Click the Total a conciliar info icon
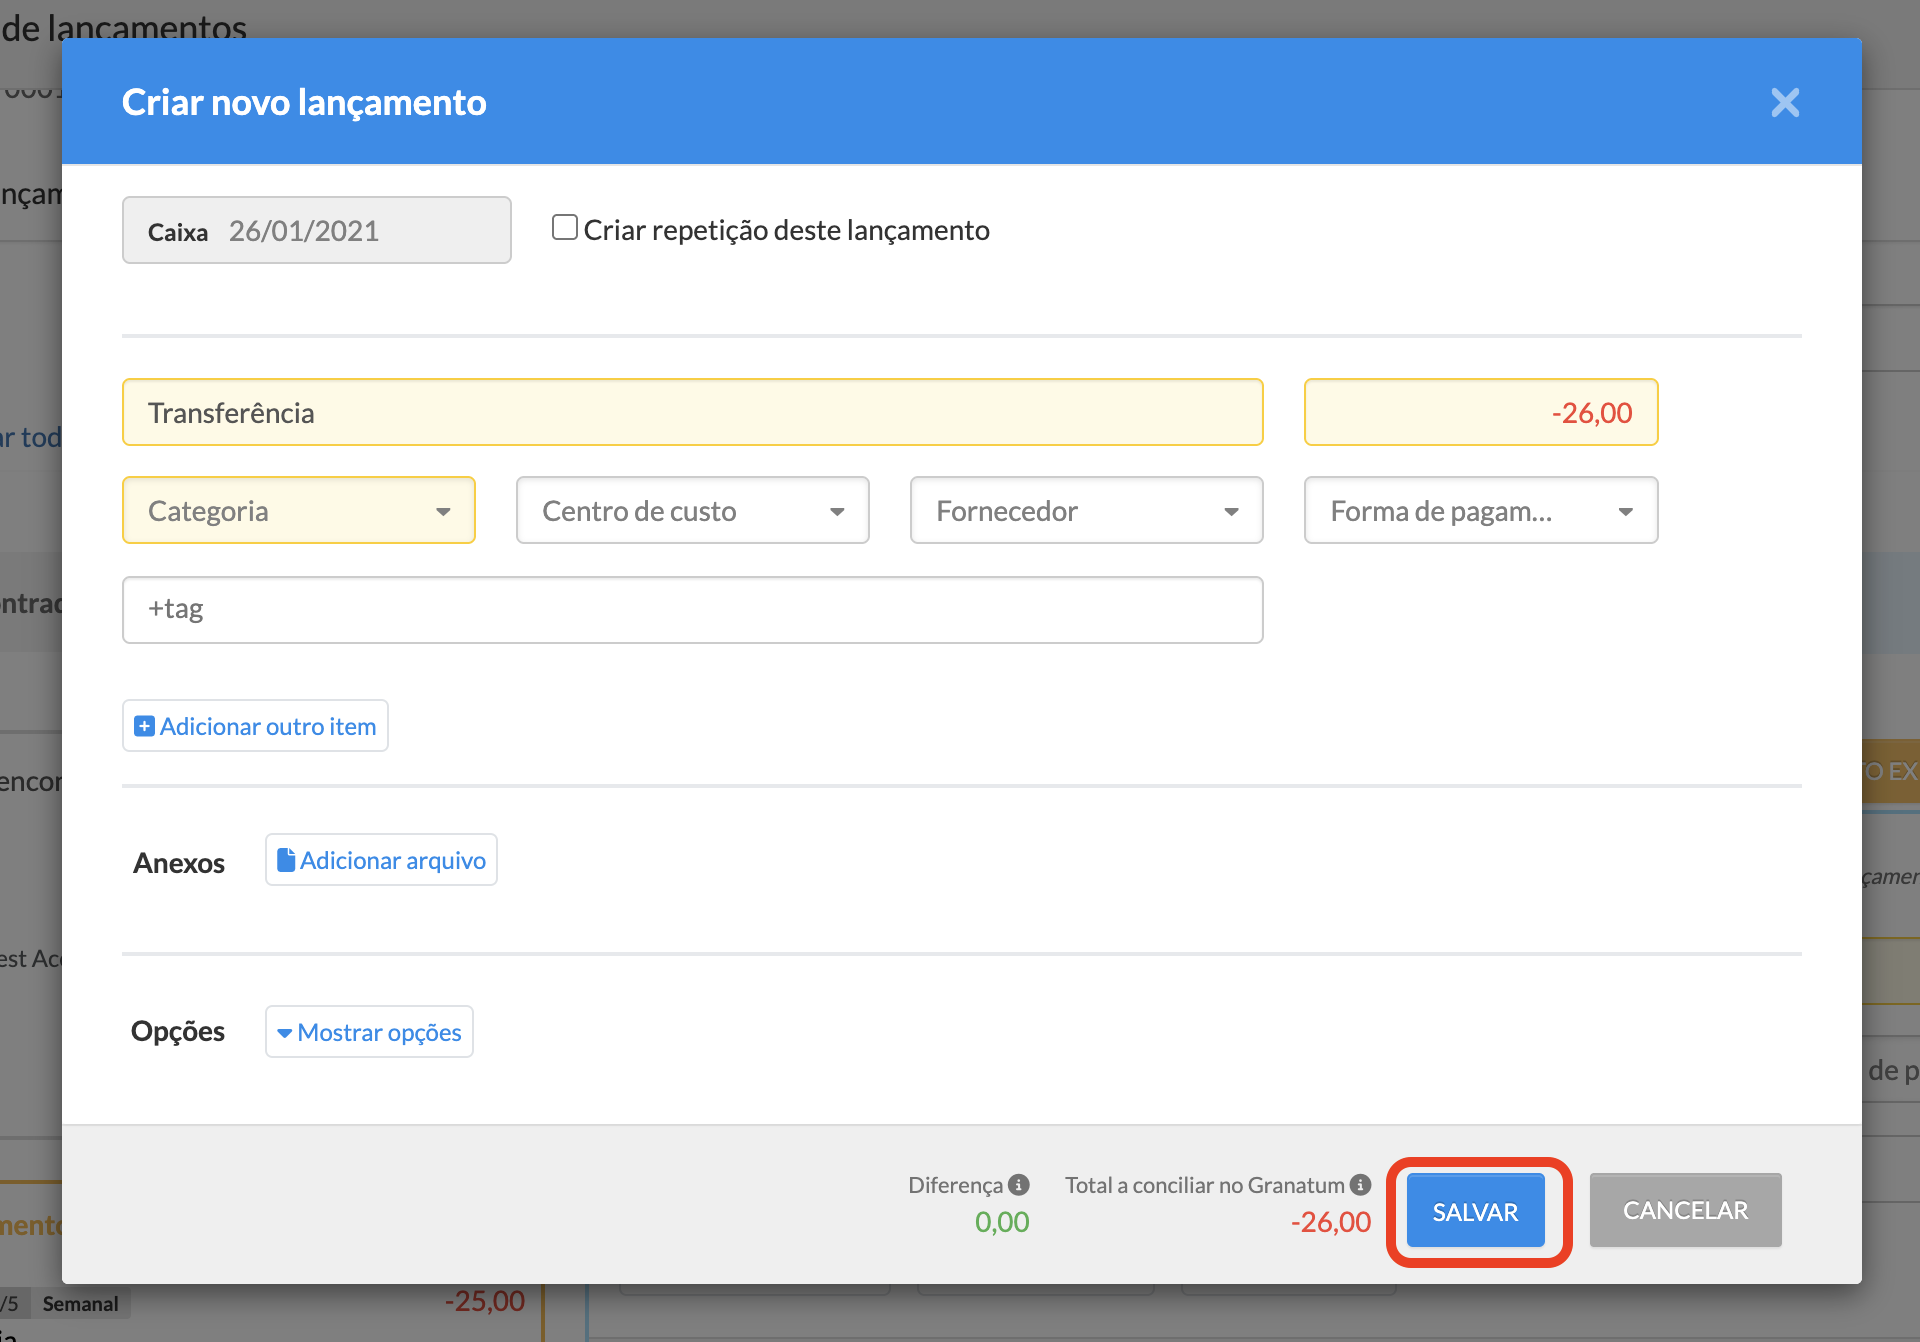 [x=1360, y=1185]
